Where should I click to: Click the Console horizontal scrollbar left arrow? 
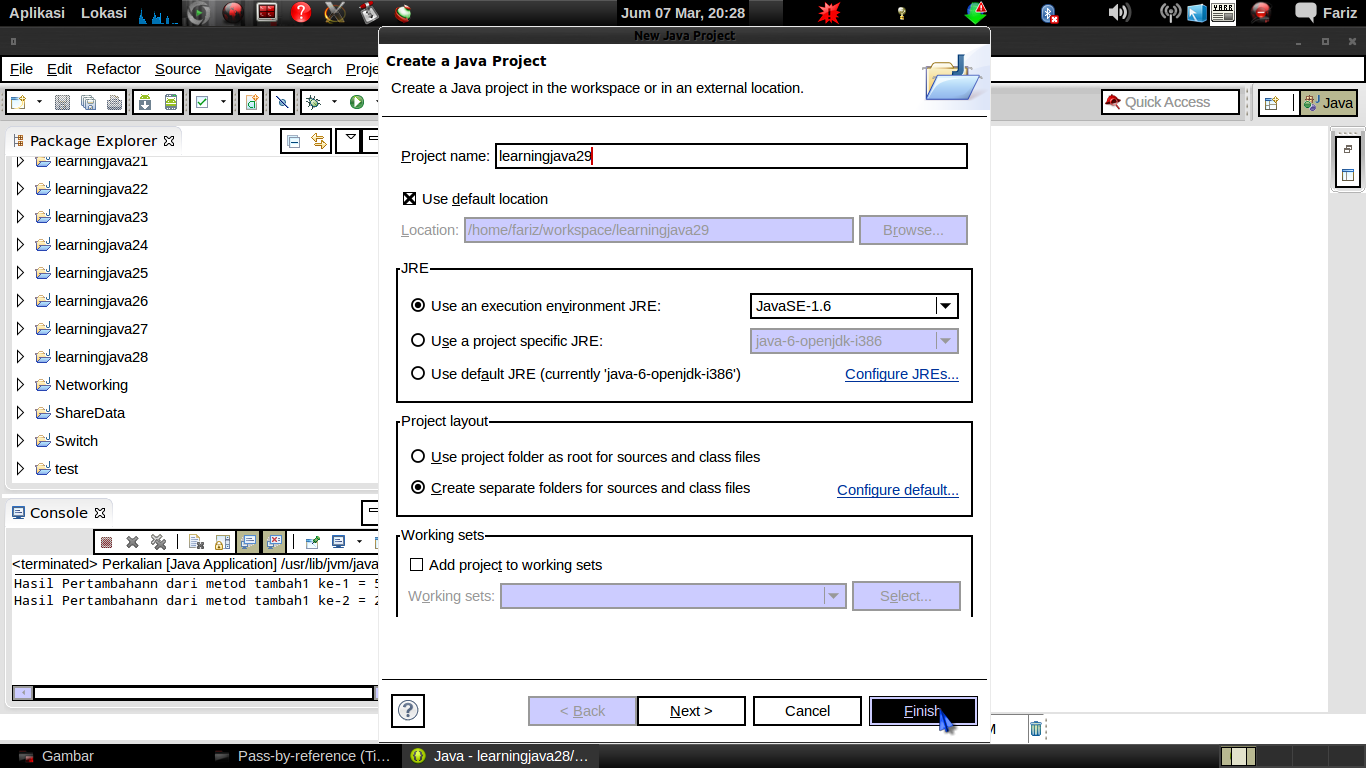[x=22, y=692]
